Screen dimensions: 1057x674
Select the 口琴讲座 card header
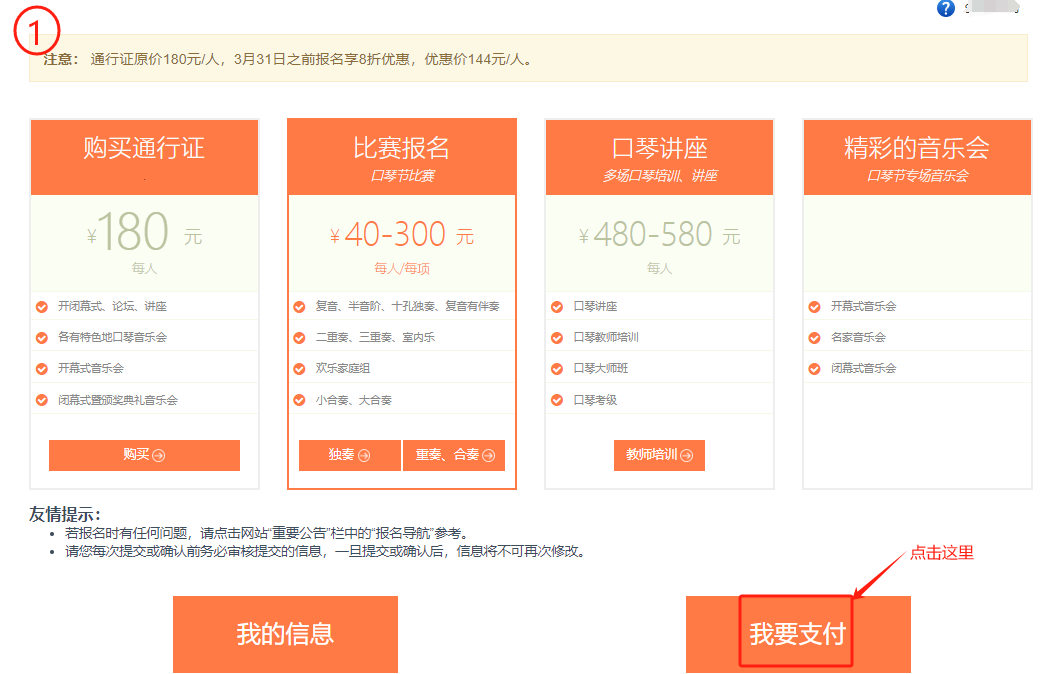pyautogui.click(x=659, y=157)
